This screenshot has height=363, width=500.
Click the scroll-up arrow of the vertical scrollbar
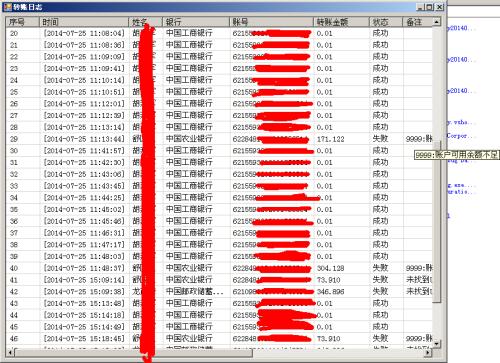coord(437,22)
